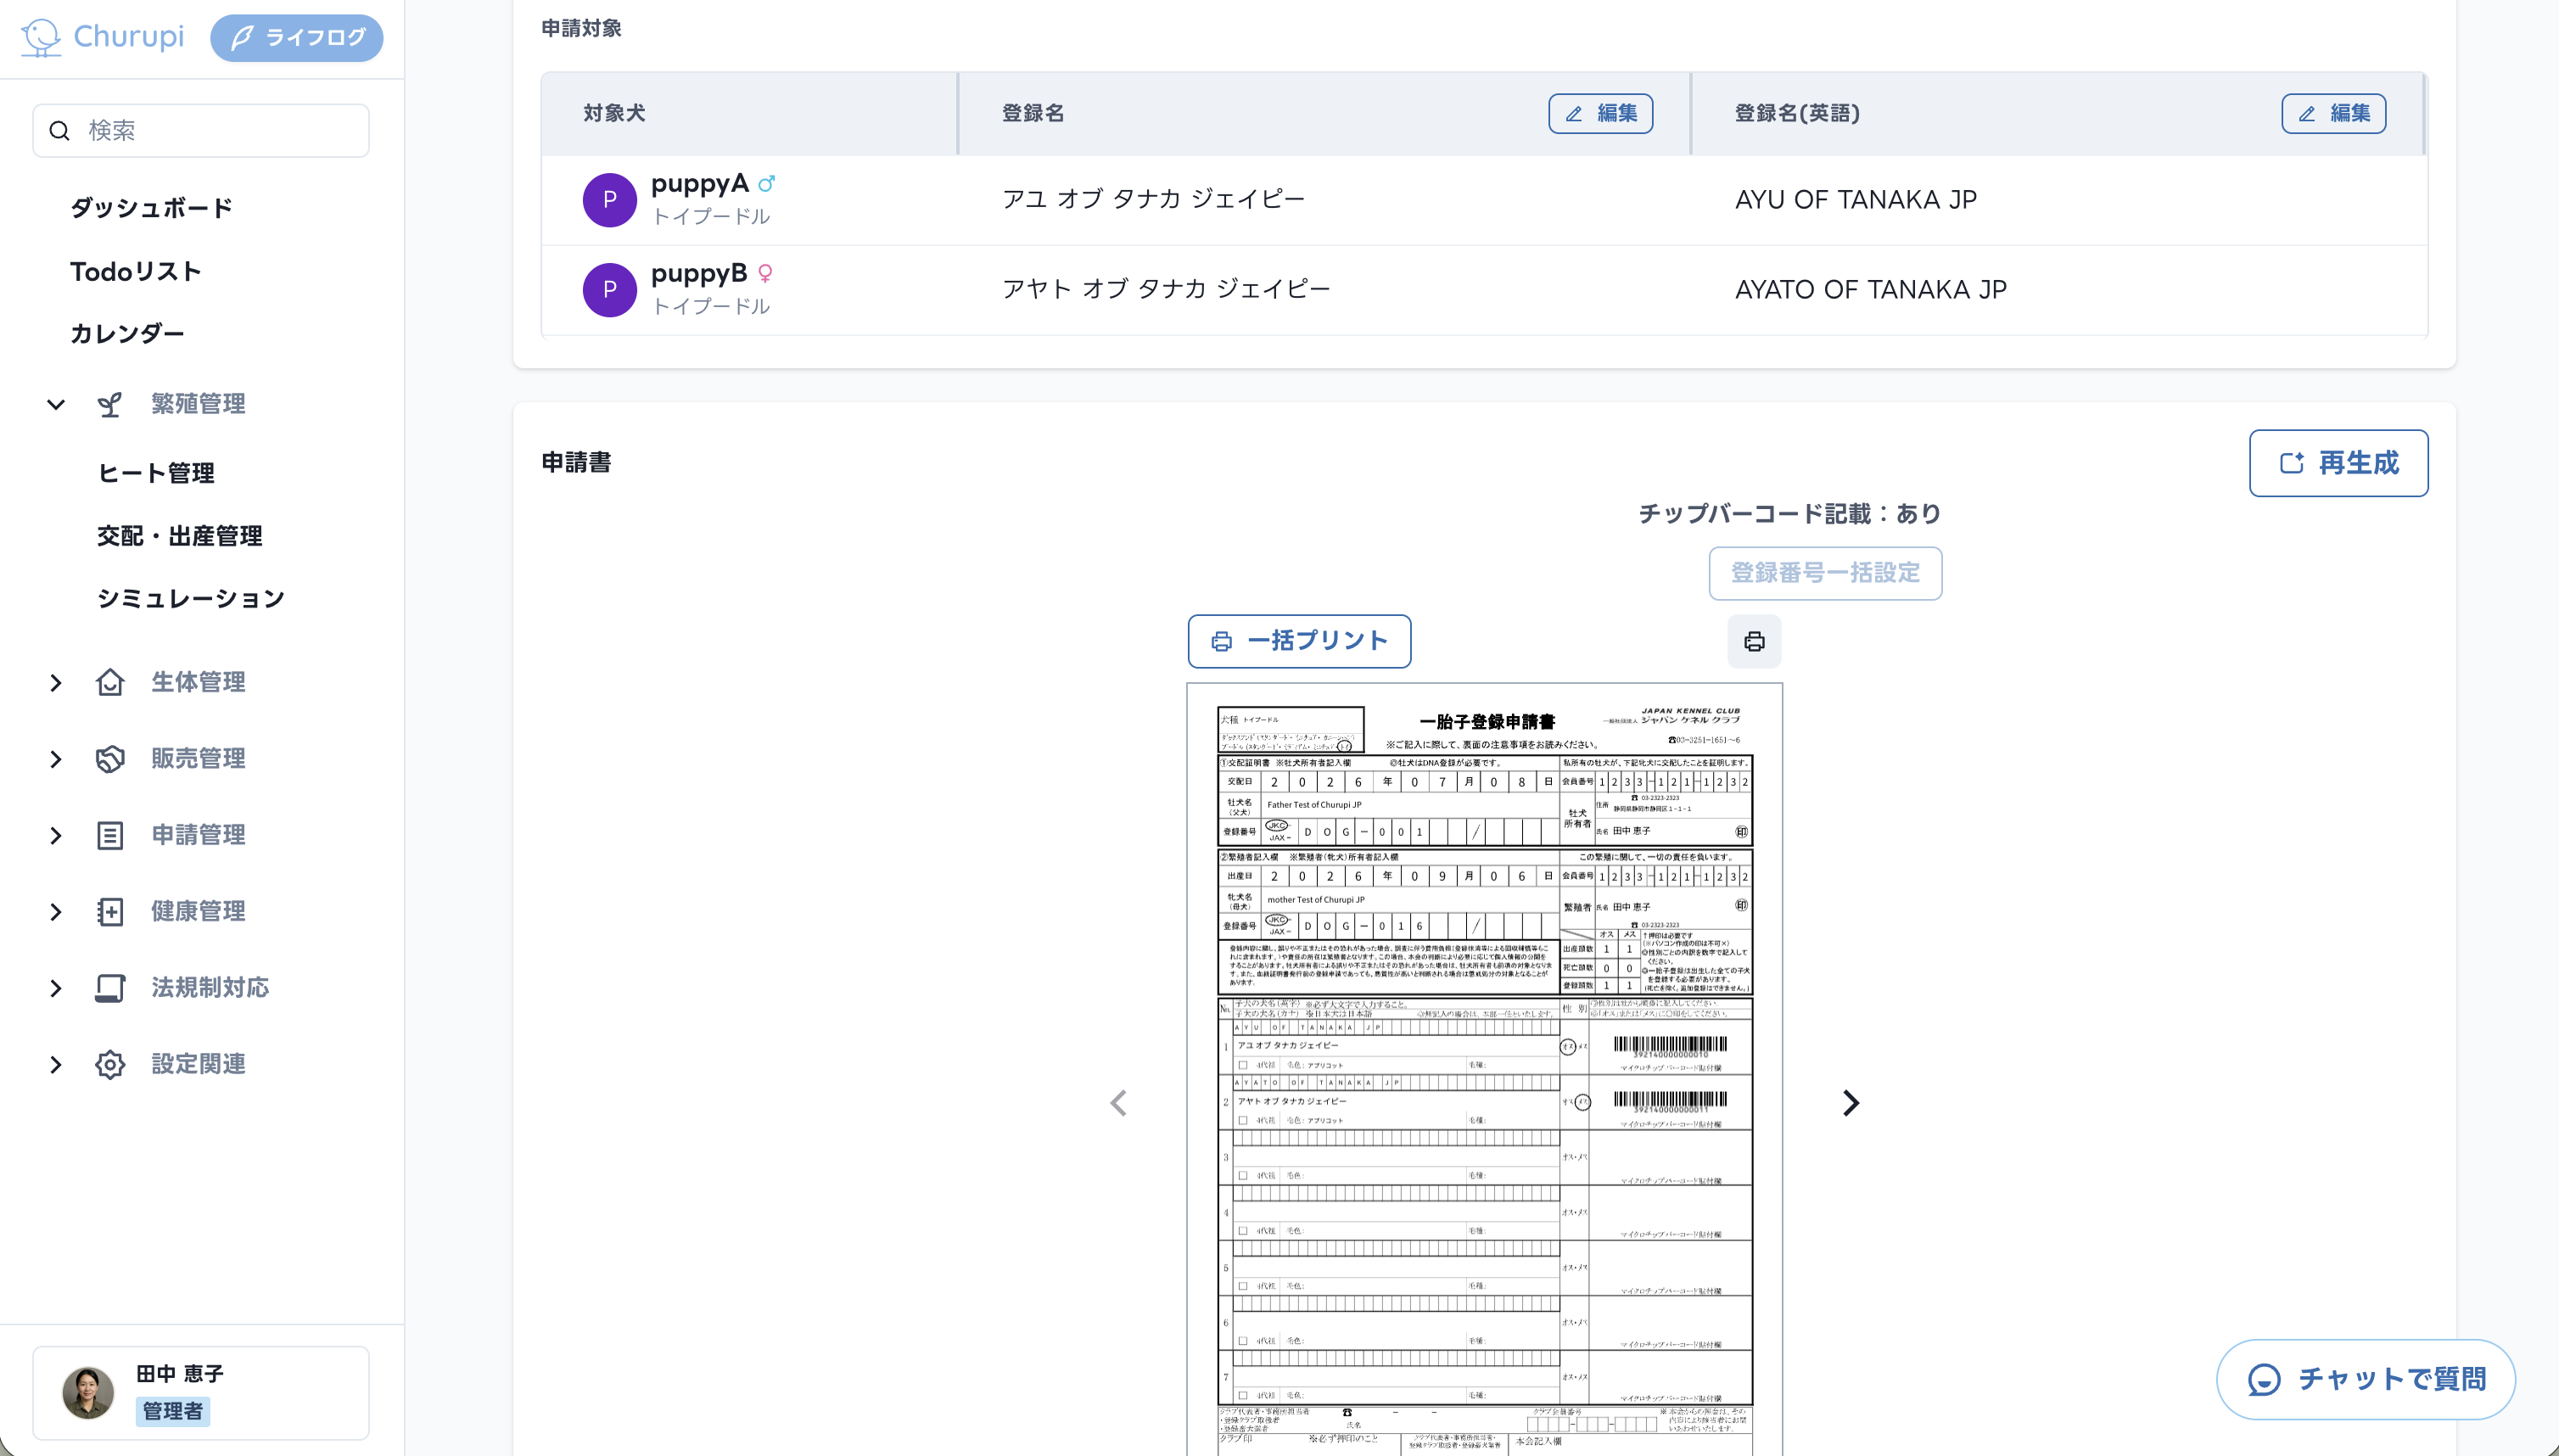Screen dimensions: 2559x1456
Task: Open ヒート管理 submenu item
Action: tap(156, 473)
